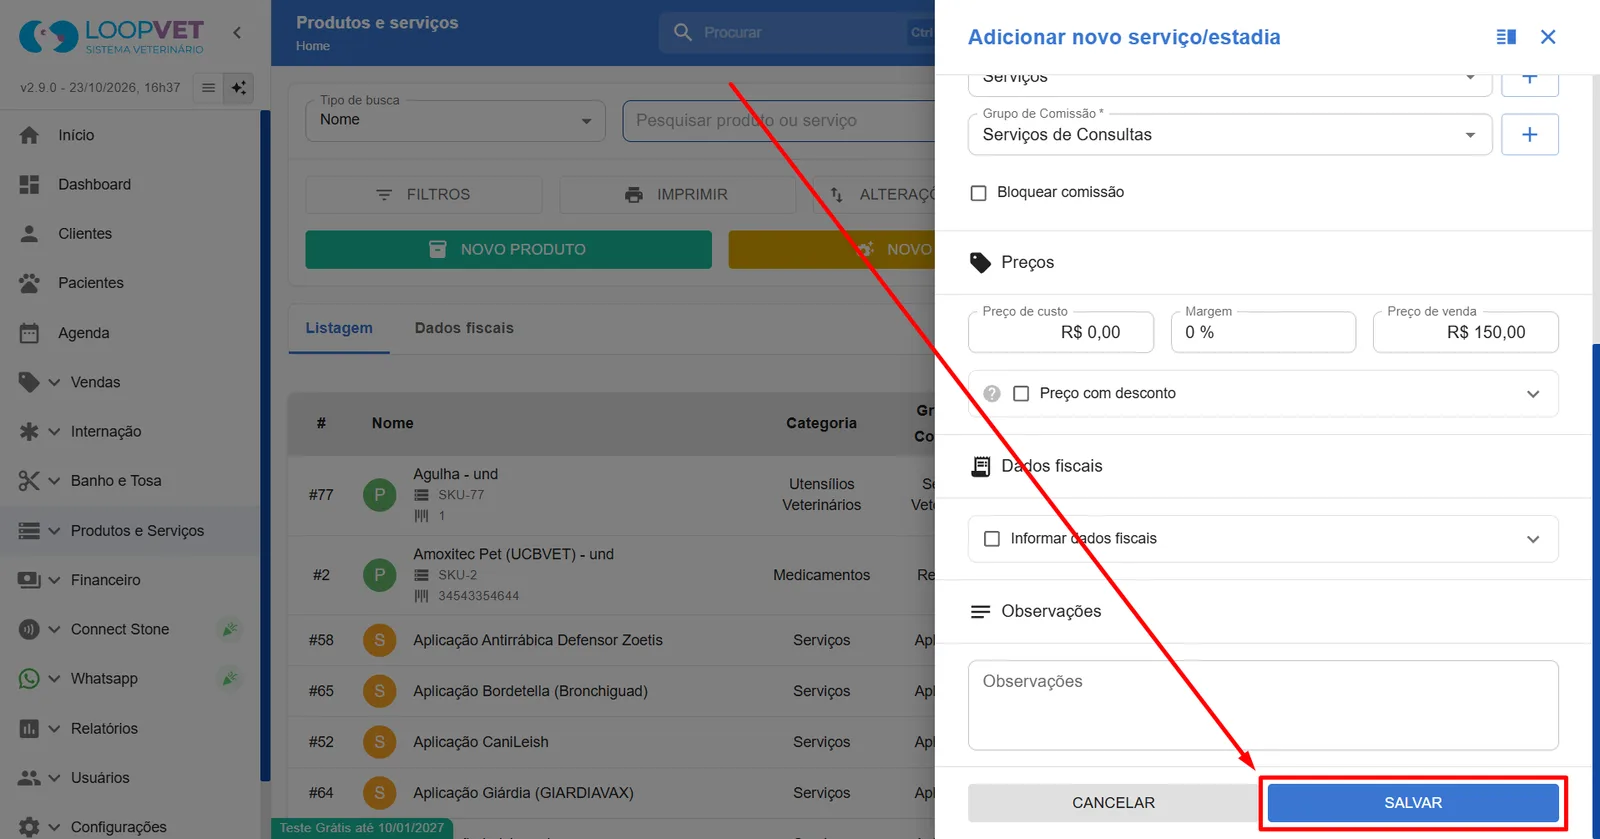Click the Categoria column header
This screenshot has width=1600, height=839.
821,423
